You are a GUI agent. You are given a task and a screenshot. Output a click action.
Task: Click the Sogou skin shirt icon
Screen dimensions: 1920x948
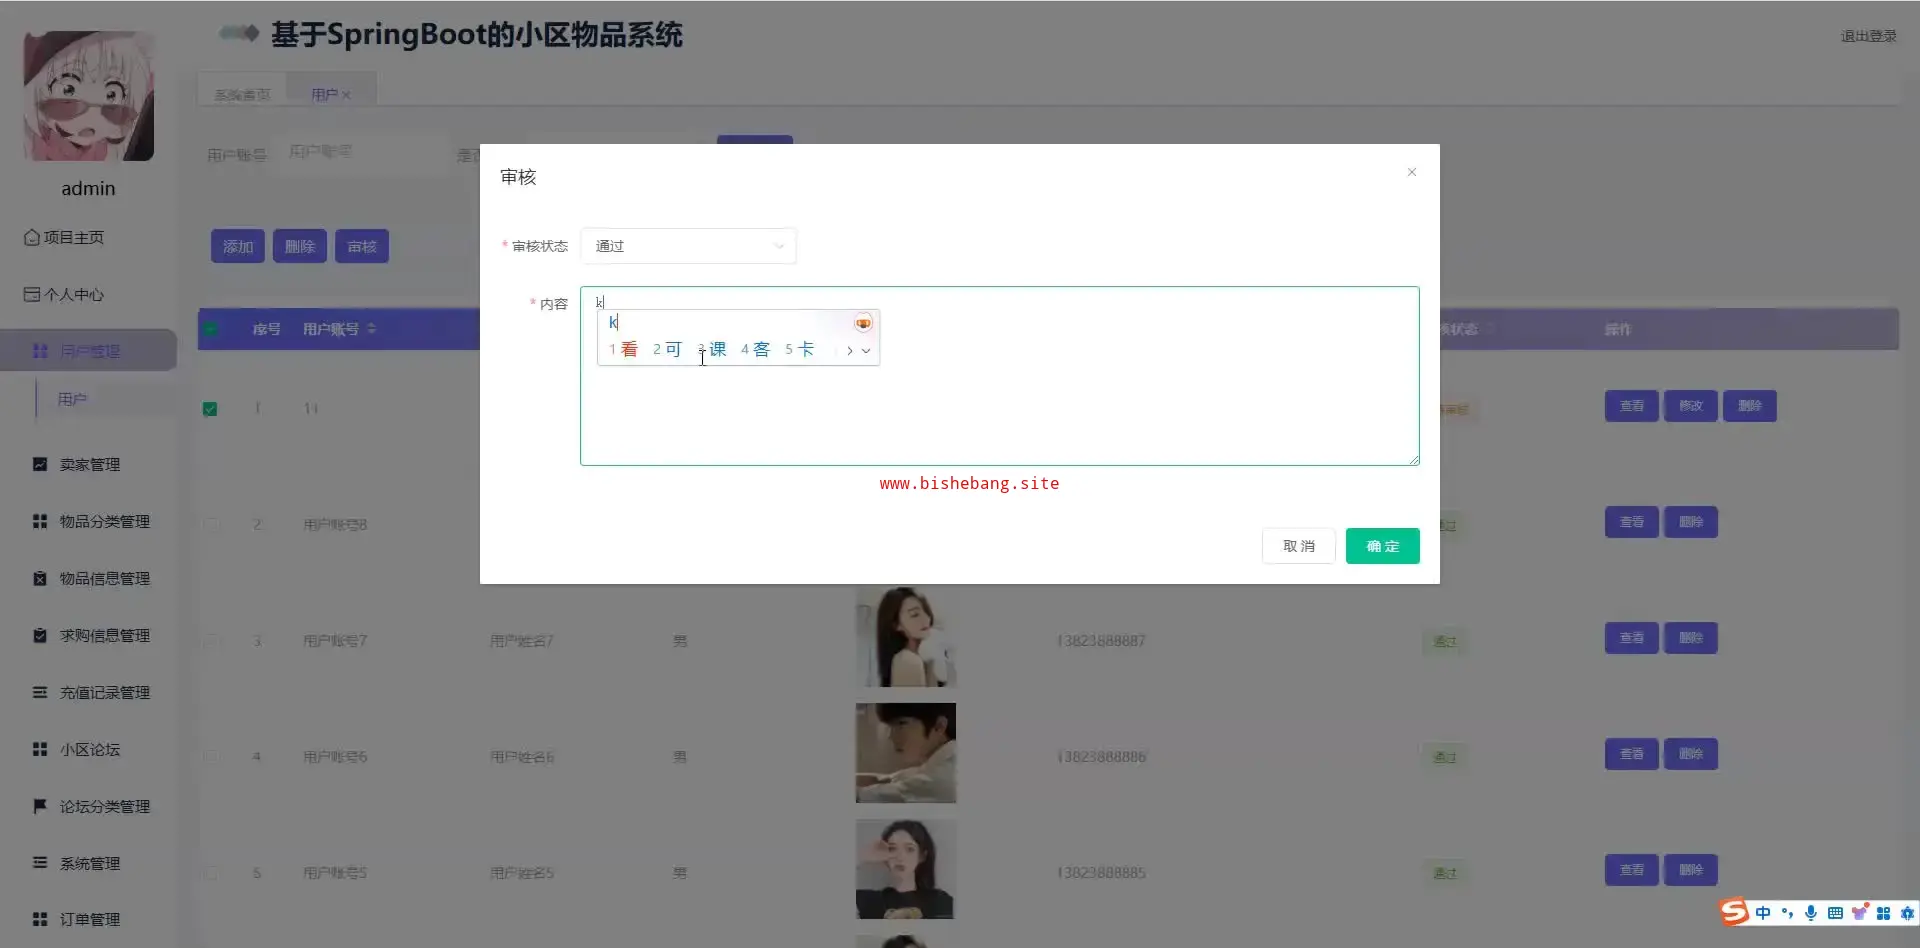click(x=1859, y=913)
